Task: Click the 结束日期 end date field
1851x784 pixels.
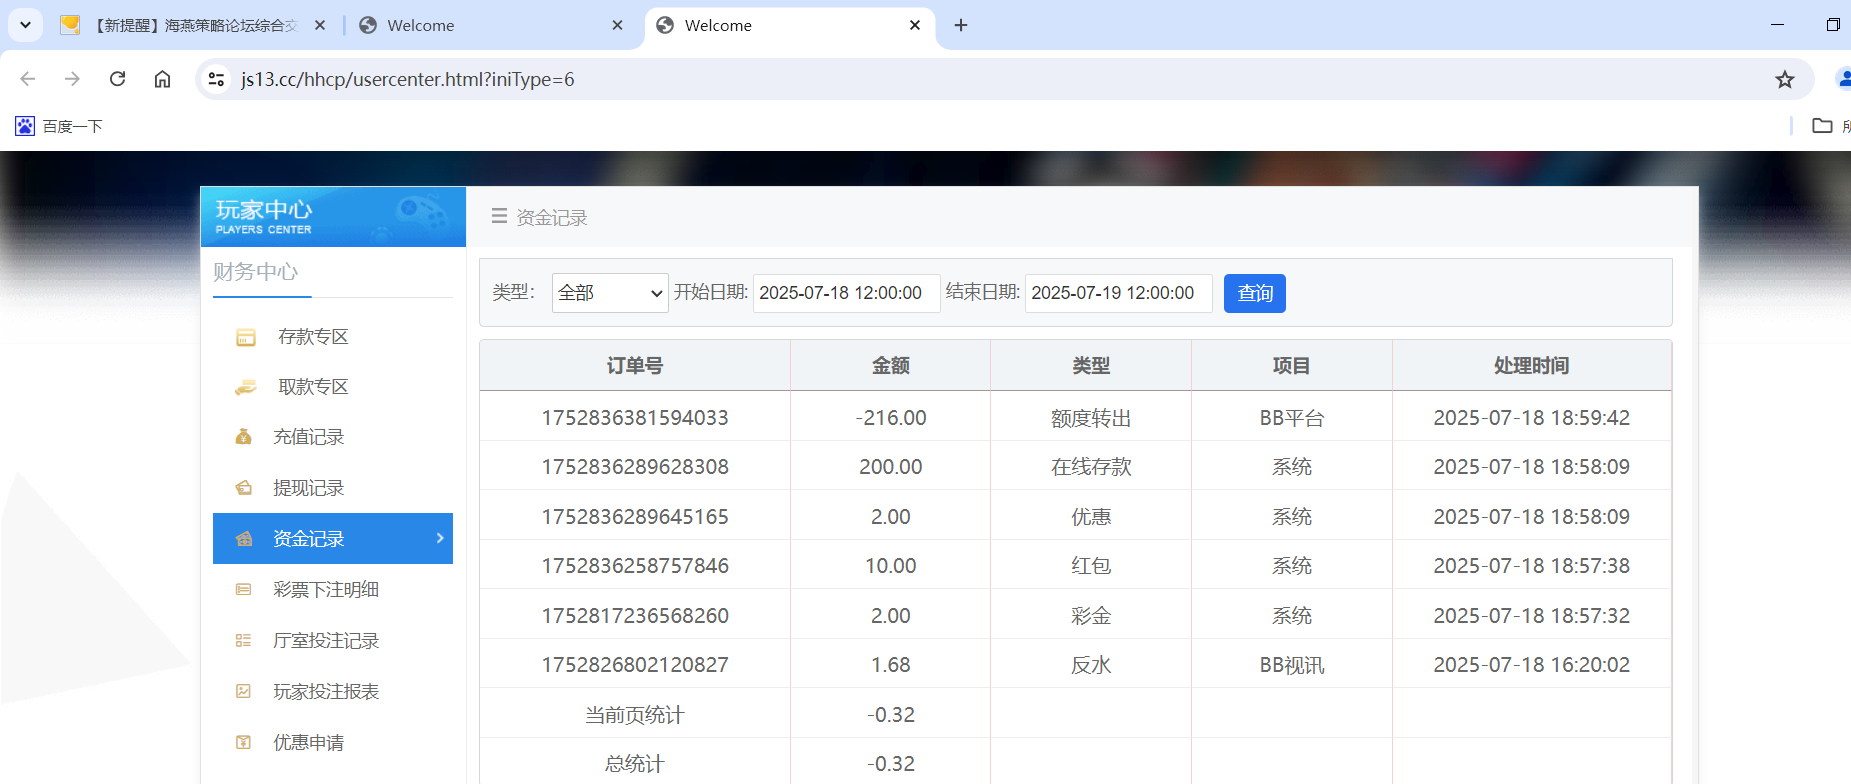Action: (1117, 293)
